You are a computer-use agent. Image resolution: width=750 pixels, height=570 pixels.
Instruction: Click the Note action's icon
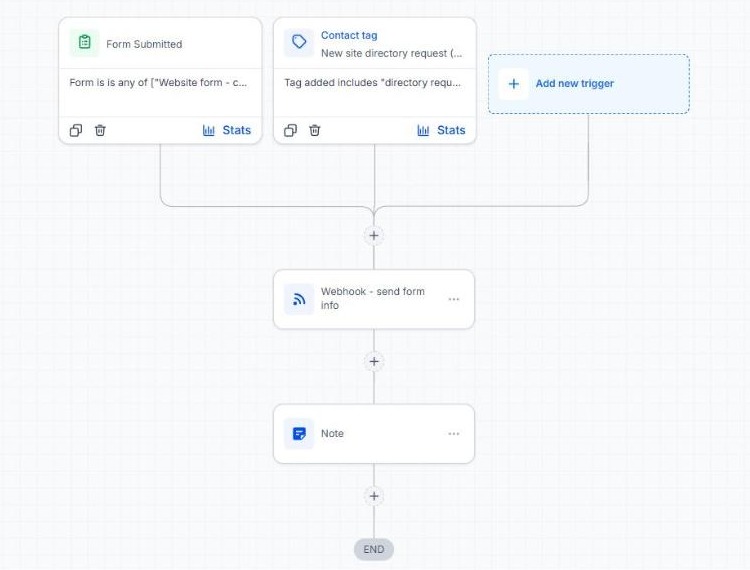pos(299,434)
